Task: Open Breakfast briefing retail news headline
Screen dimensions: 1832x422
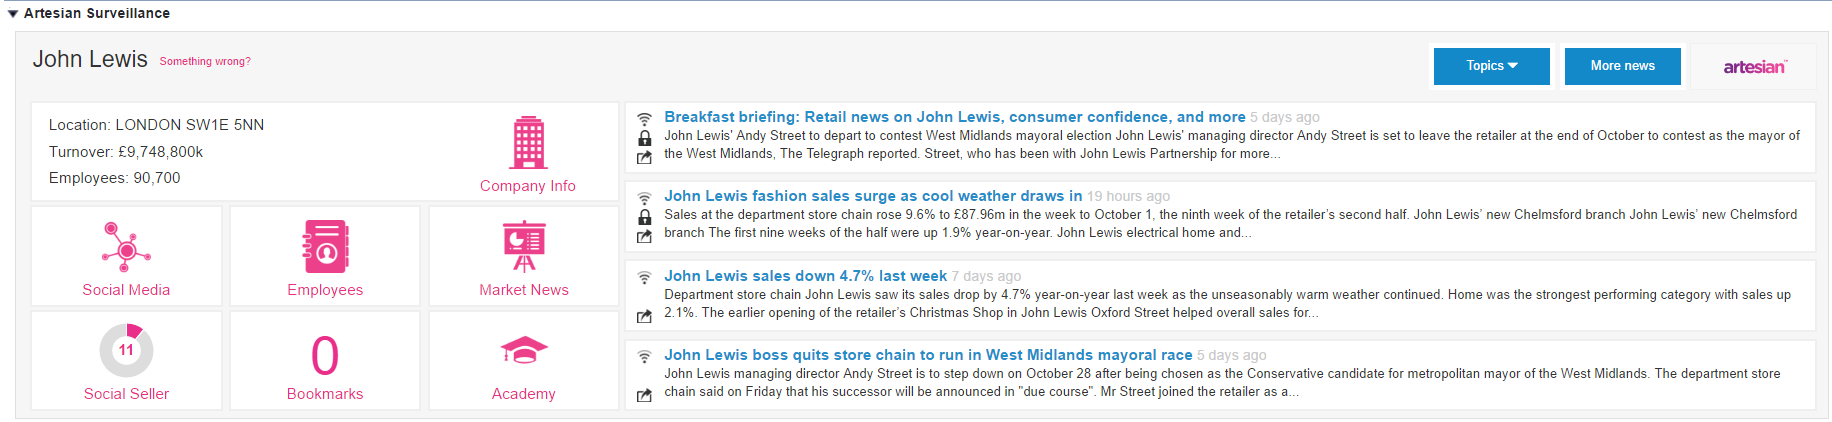Action: tap(955, 117)
